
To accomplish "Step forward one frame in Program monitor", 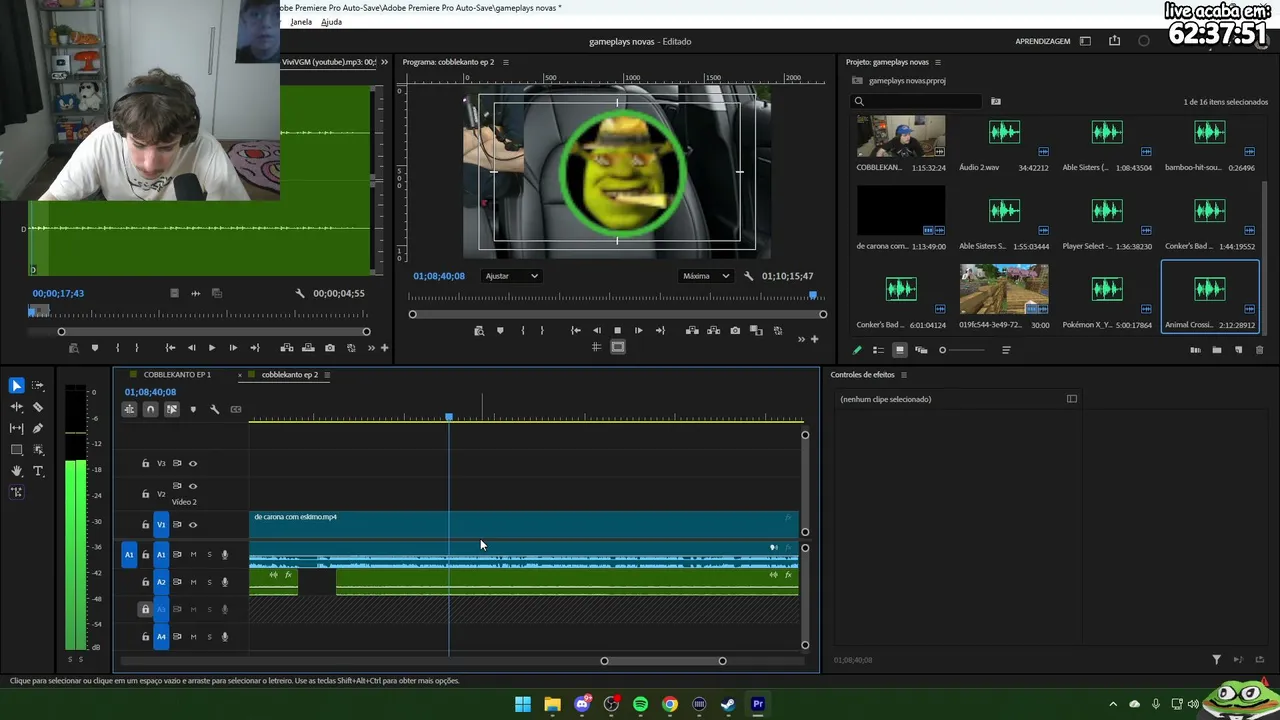I will tap(638, 331).
